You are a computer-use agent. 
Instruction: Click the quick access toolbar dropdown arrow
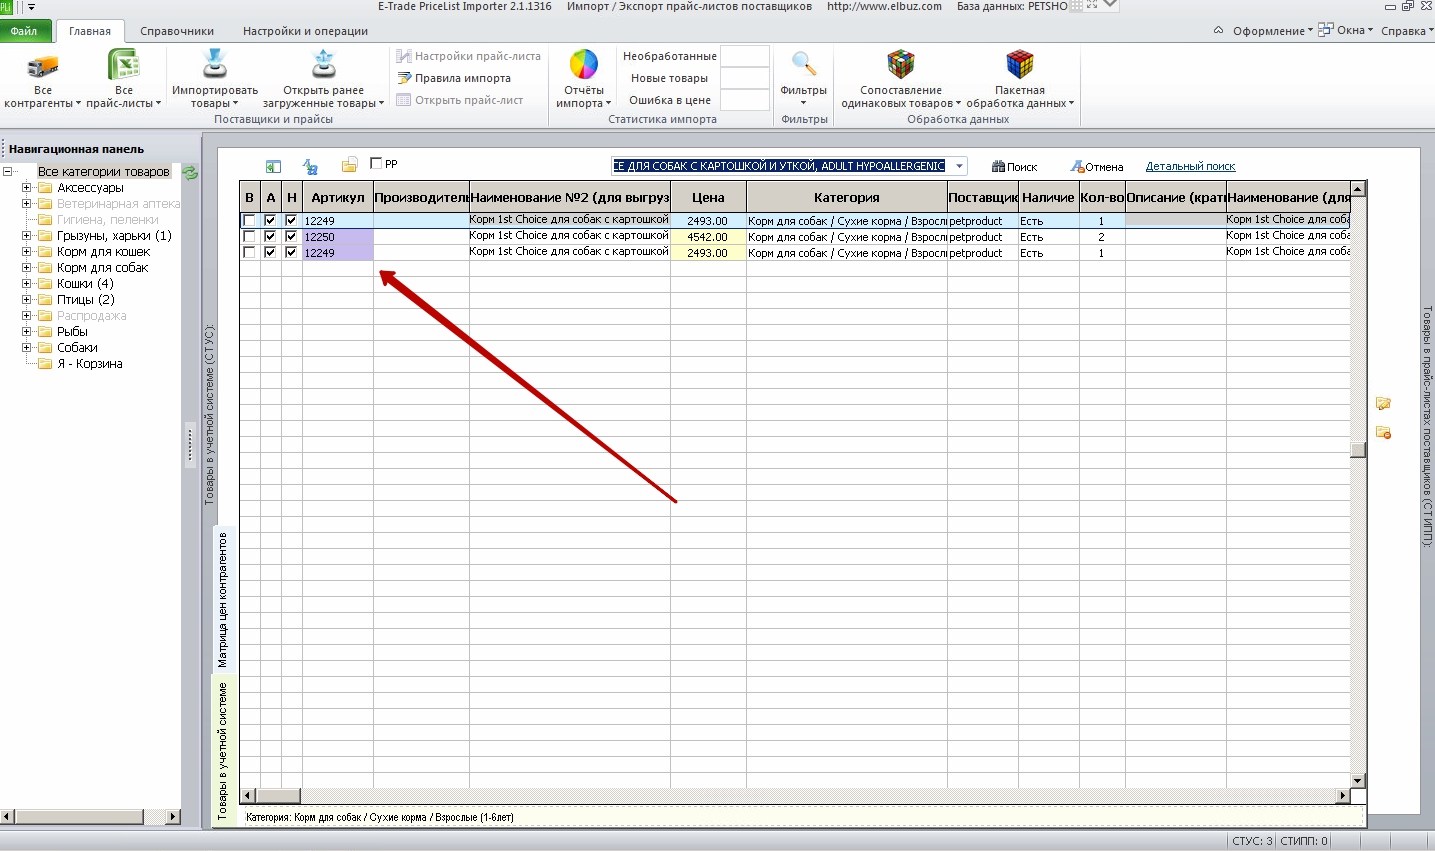pos(31,7)
